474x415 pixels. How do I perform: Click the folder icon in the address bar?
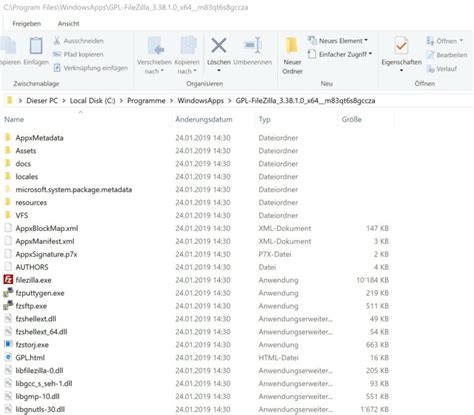[10, 100]
